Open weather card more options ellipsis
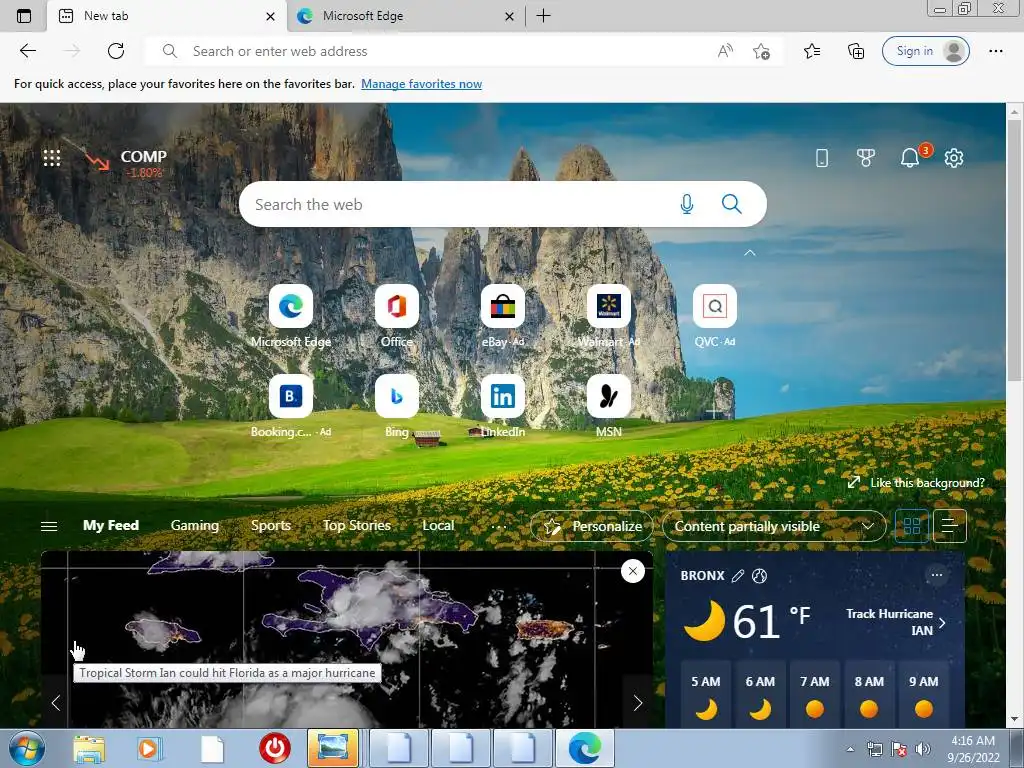Image resolution: width=1024 pixels, height=768 pixels. click(x=936, y=575)
